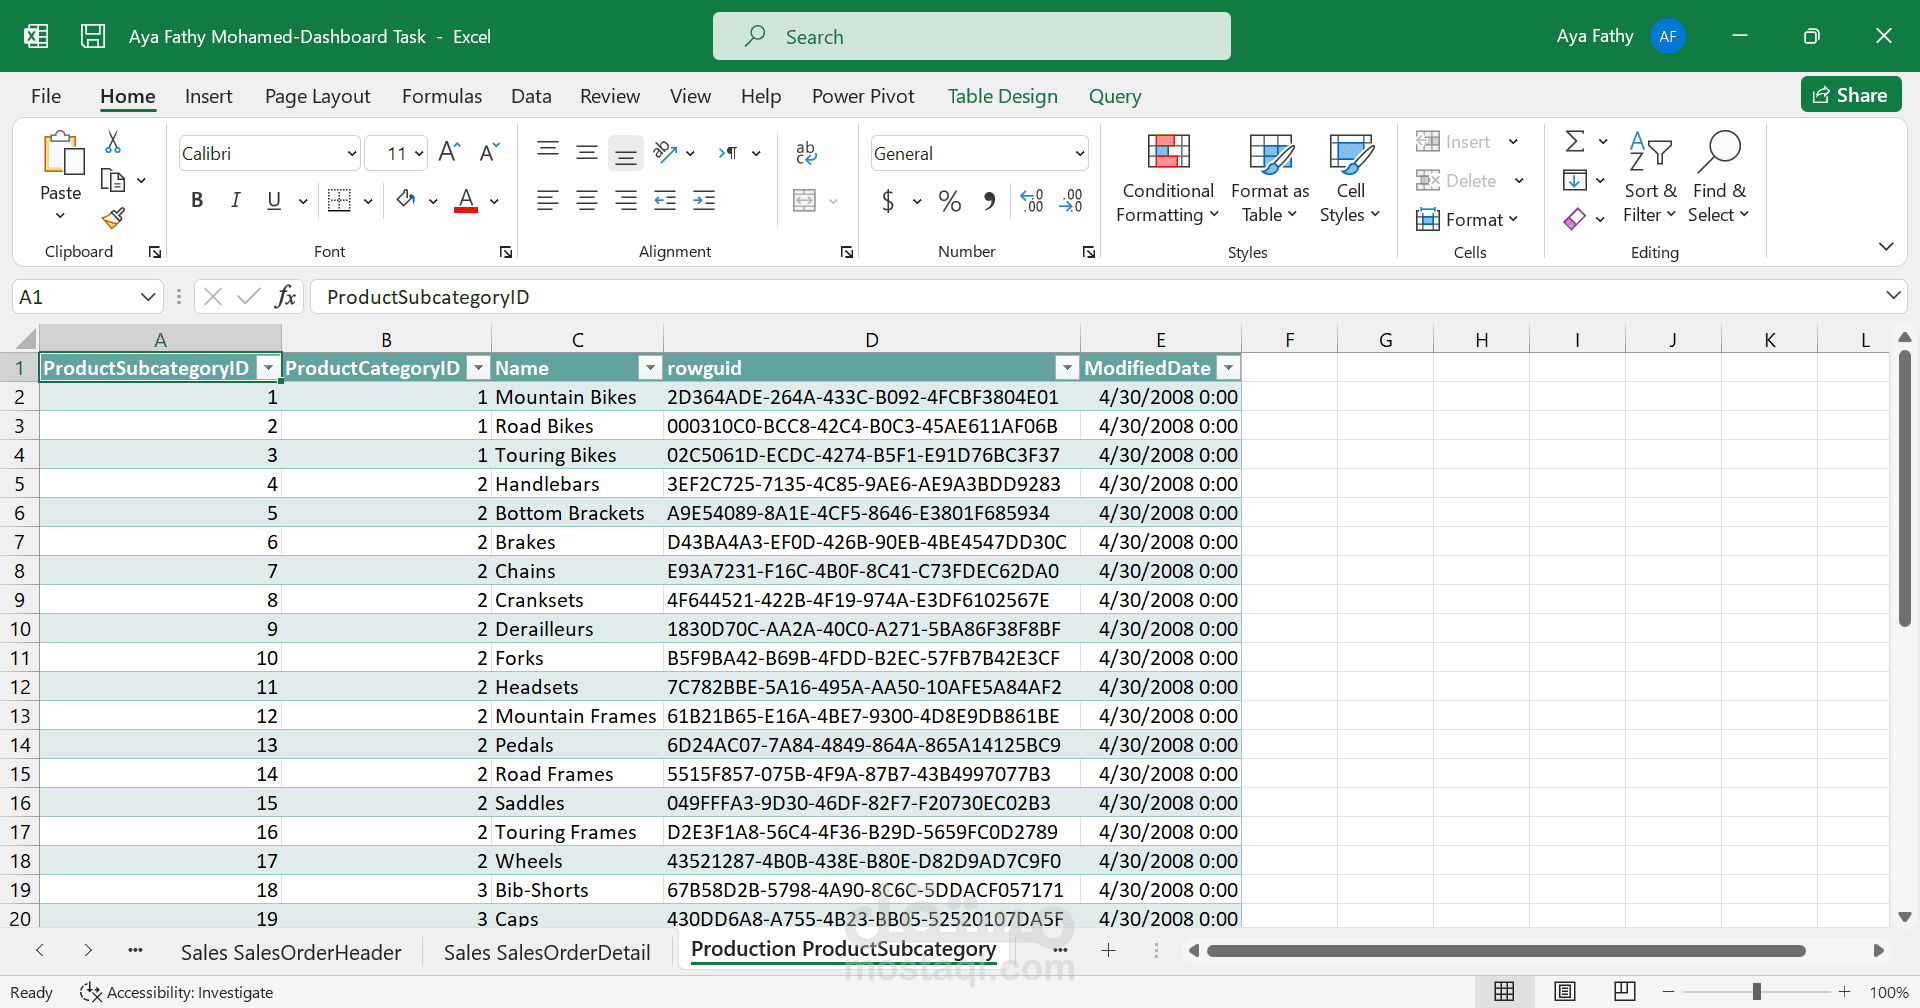Click the zoom slider handle
Viewport: 1920px width, 1008px height.
(1756, 992)
